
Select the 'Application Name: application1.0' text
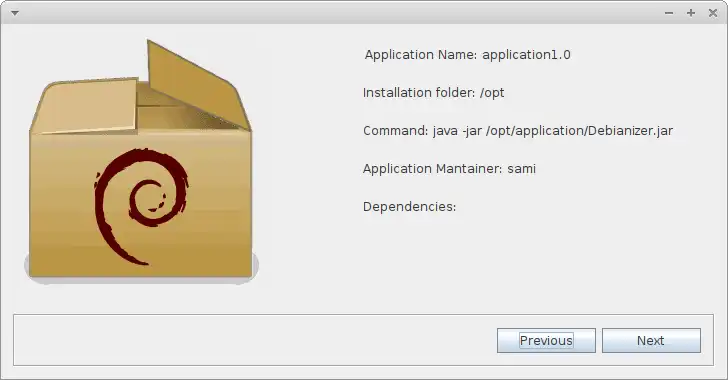pyautogui.click(x=468, y=55)
